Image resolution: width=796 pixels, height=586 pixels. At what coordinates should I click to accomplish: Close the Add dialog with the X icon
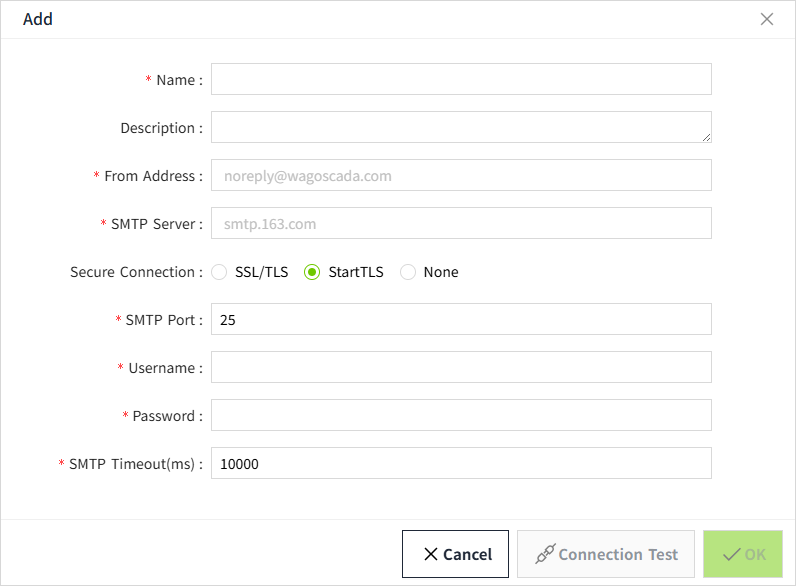[767, 19]
